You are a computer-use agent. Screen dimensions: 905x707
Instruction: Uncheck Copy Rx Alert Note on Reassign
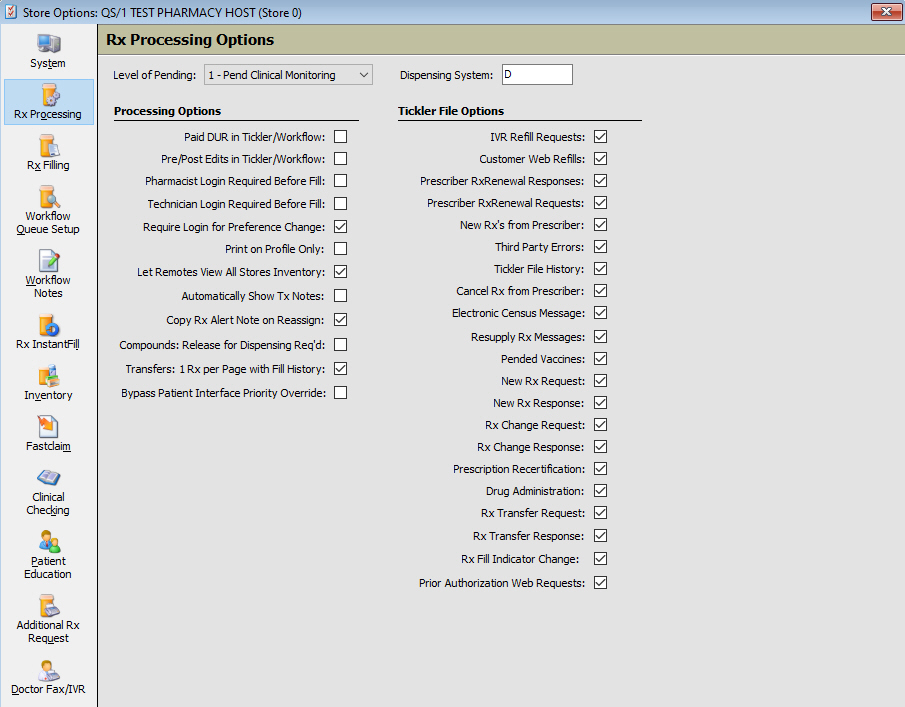[341, 320]
